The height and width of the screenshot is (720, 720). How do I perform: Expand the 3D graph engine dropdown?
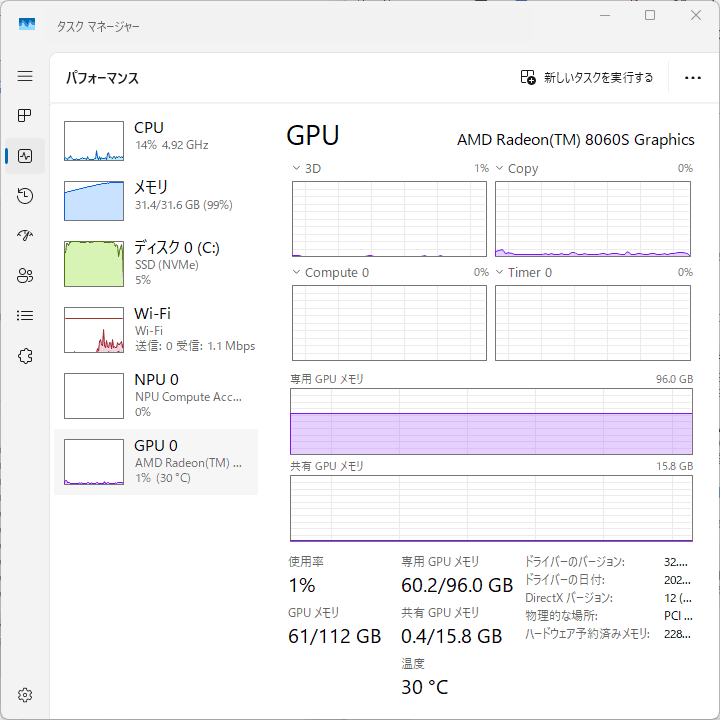(x=296, y=169)
